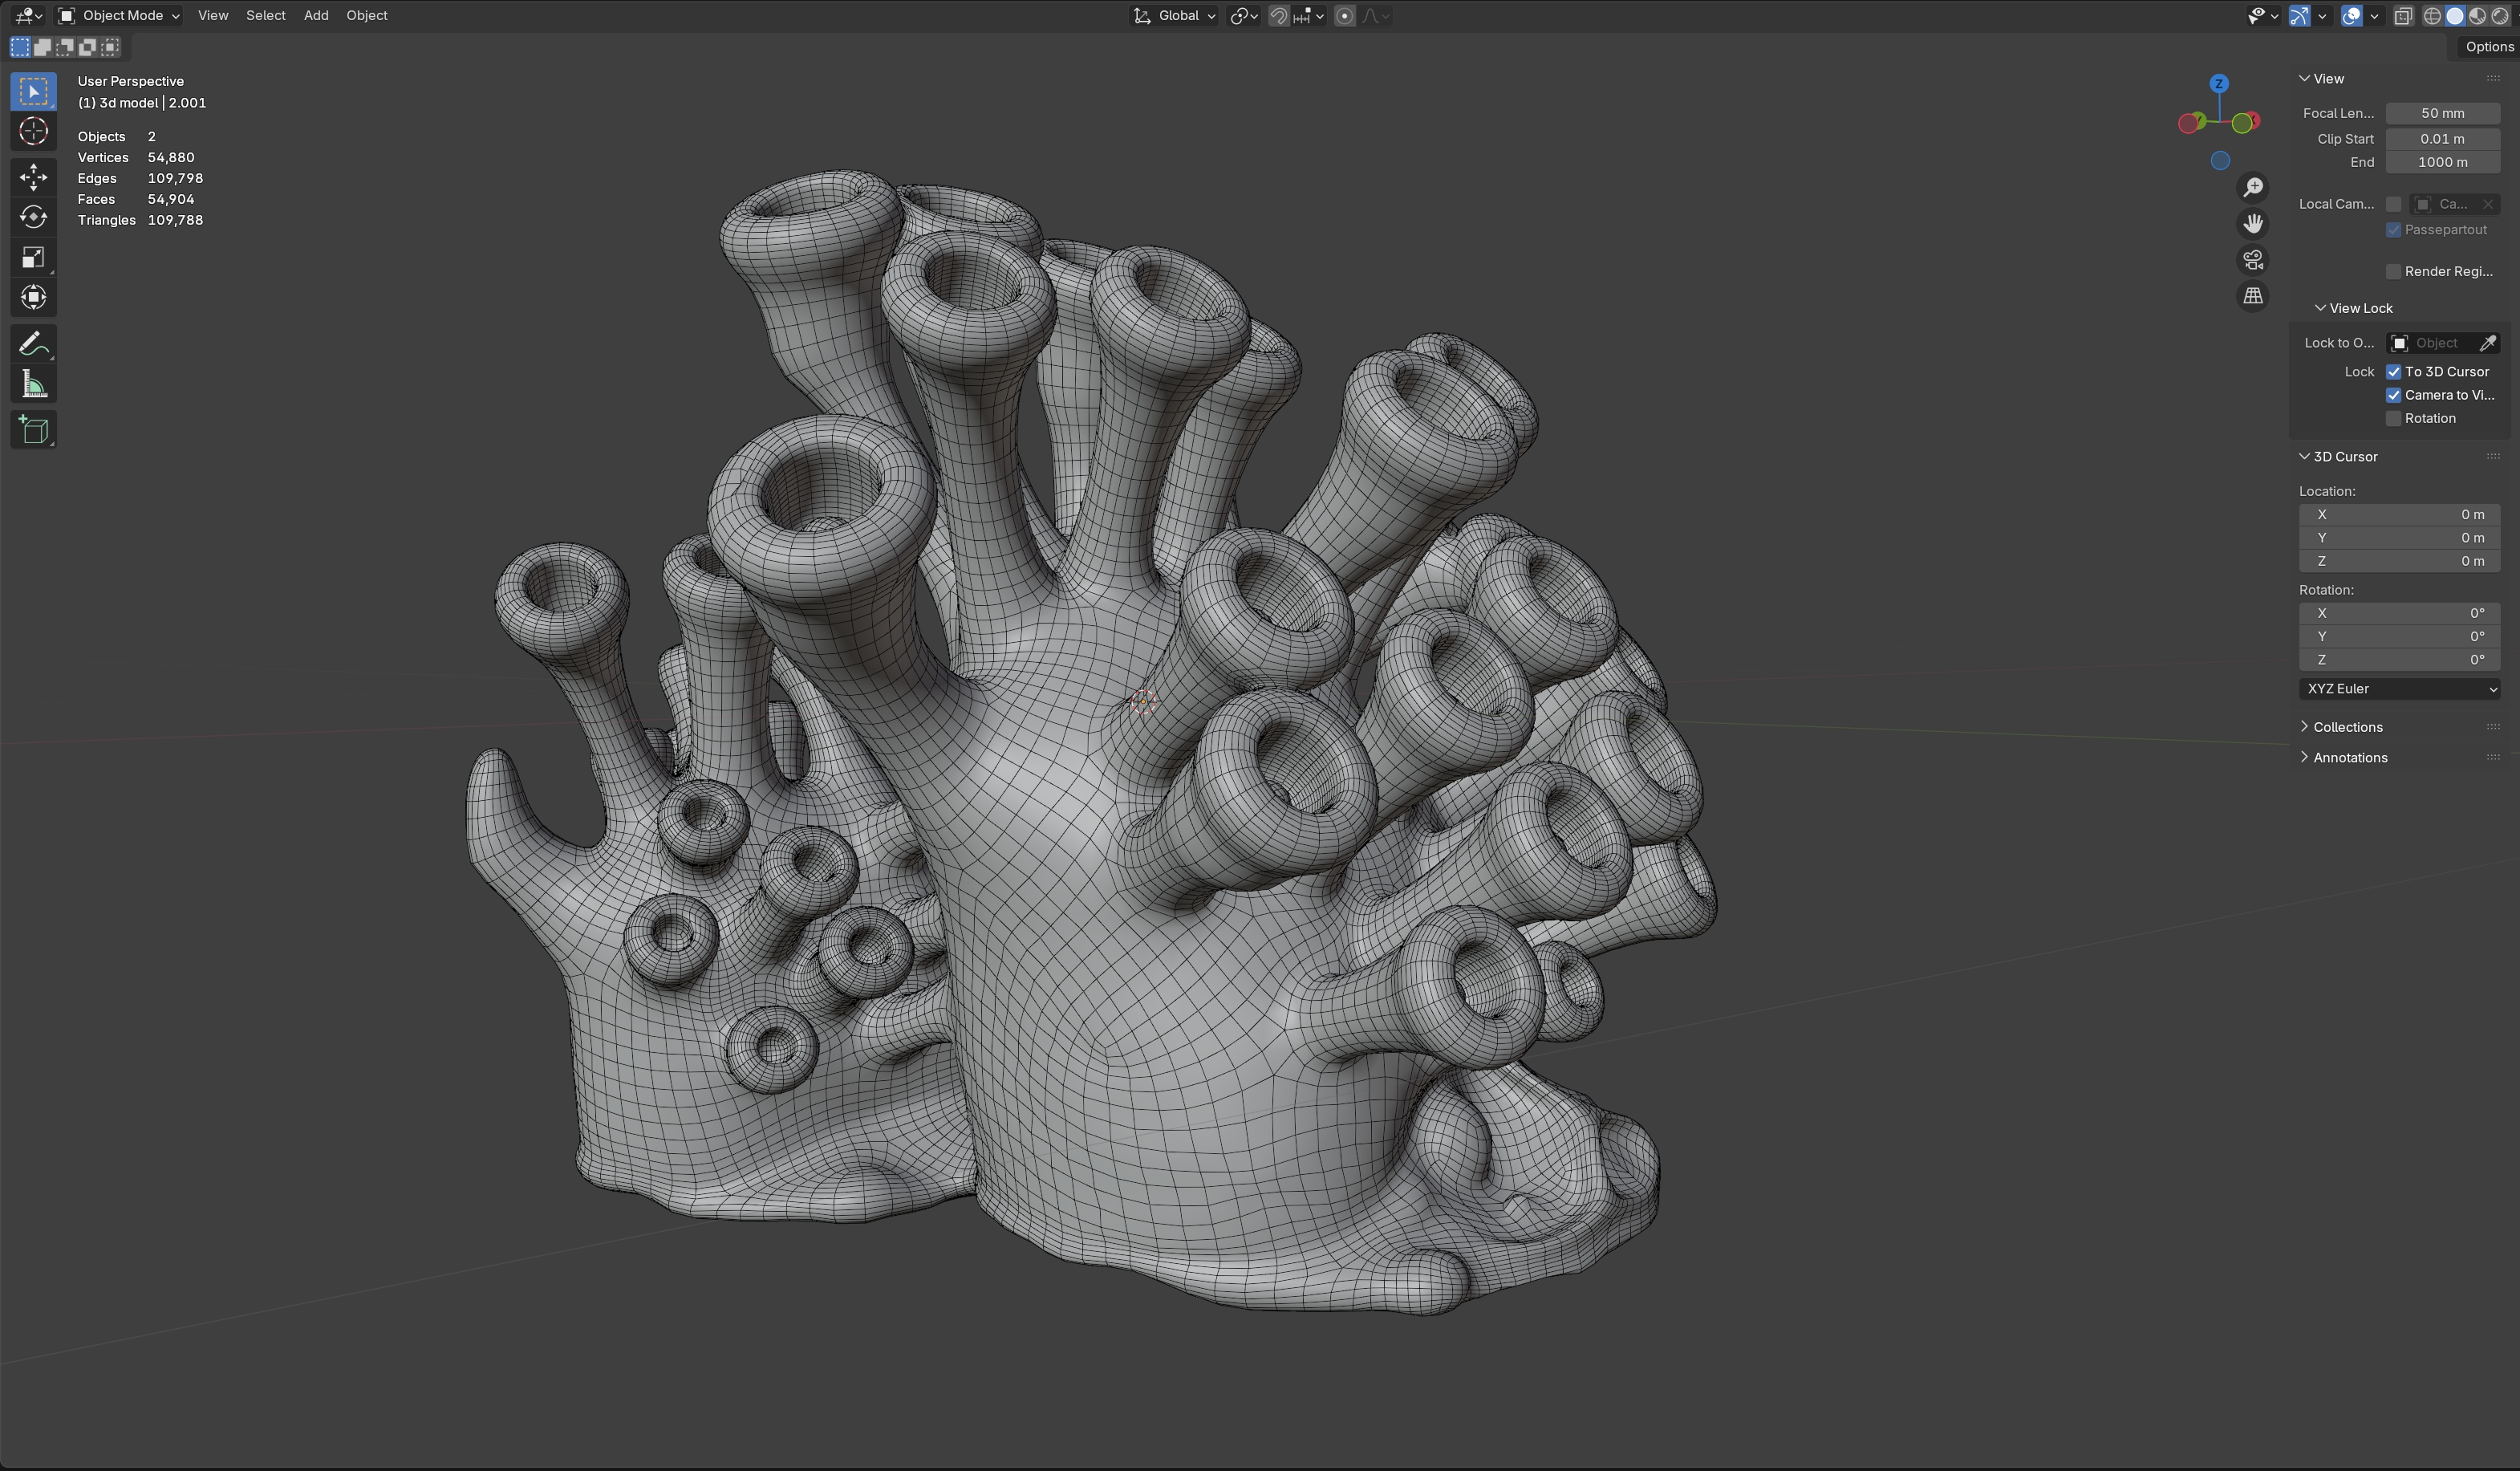Click the hand pan view icon
2520x1471 pixels.
[x=2253, y=224]
